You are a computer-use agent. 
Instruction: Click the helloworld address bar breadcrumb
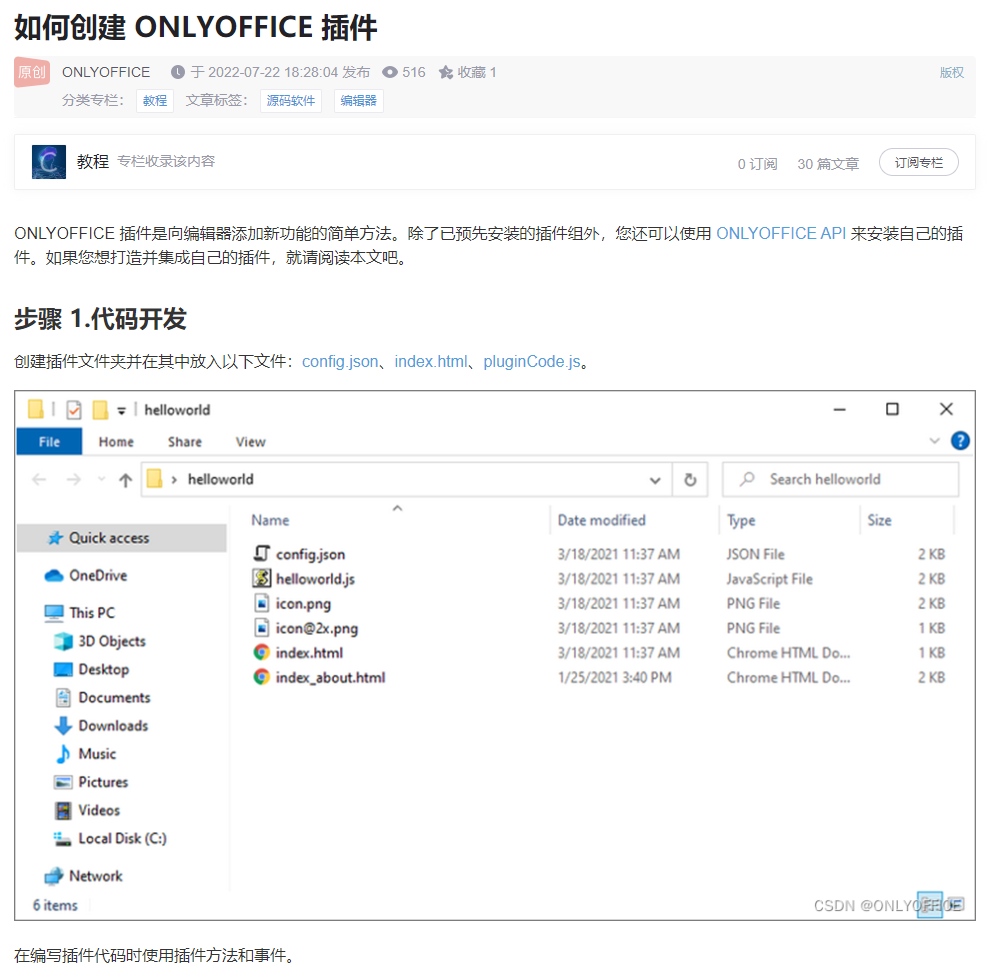[x=221, y=479]
